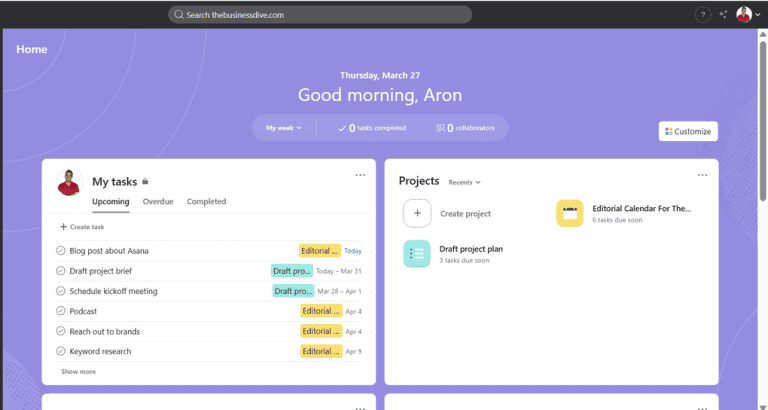
Task: Open the Recents dropdown in Projects
Action: [x=464, y=182]
